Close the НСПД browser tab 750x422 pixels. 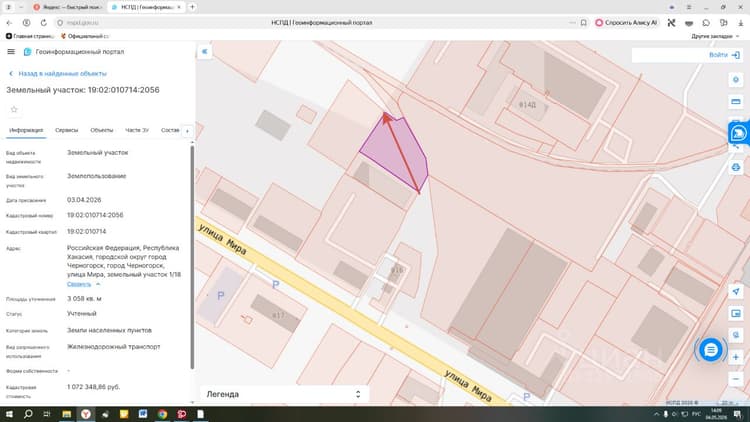tap(179, 7)
